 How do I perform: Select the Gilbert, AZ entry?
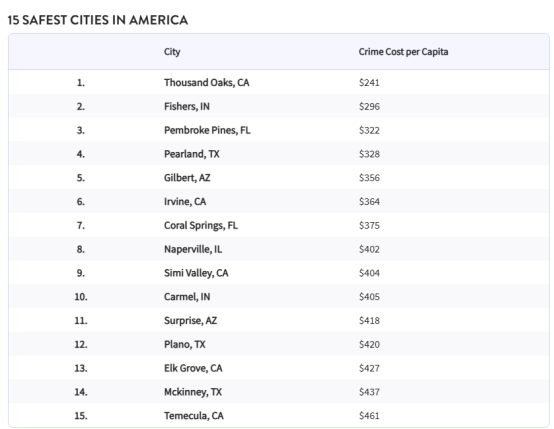[187, 178]
